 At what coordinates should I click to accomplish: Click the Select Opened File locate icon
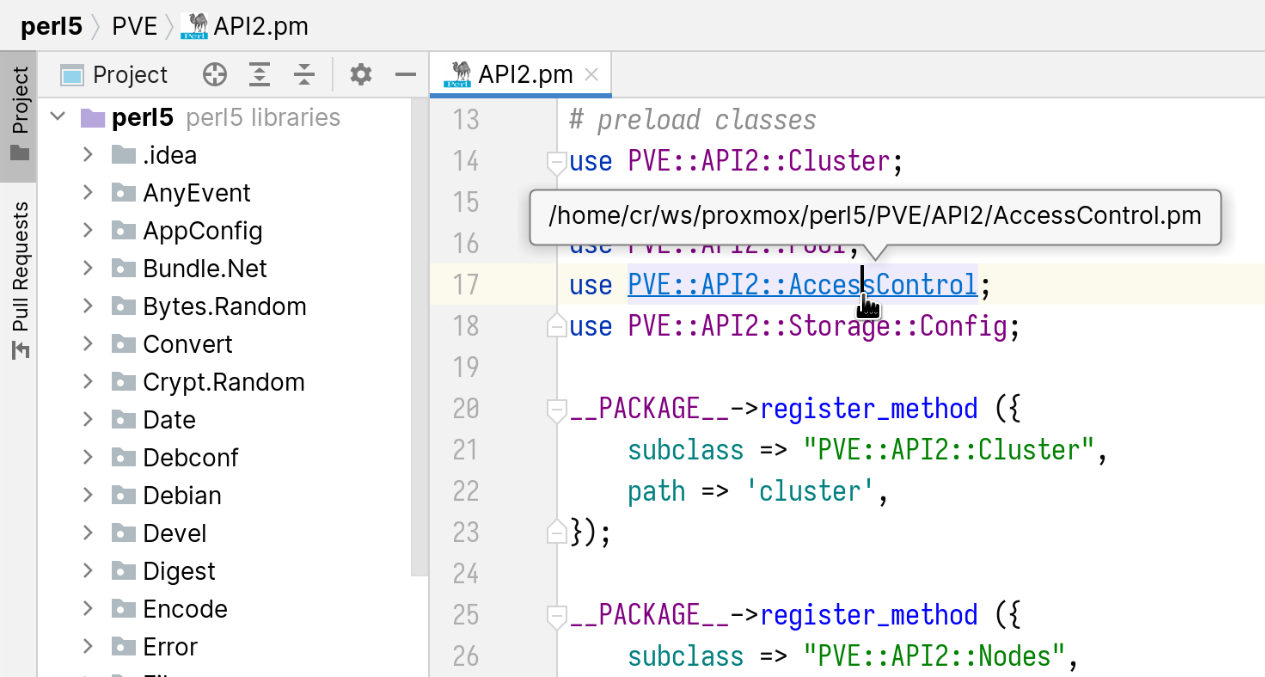215,75
